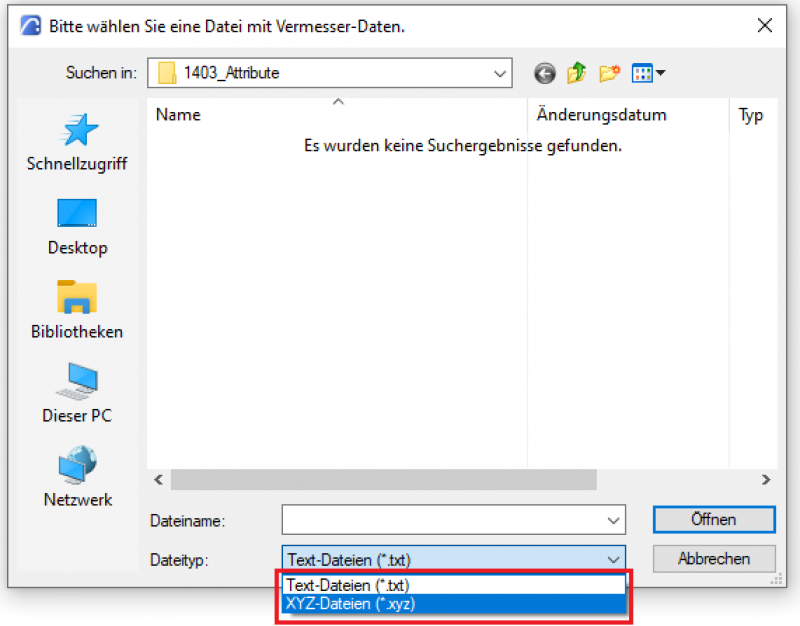Sort by Änderungsdatum column header
This screenshot has height=626, width=800.
pos(601,115)
